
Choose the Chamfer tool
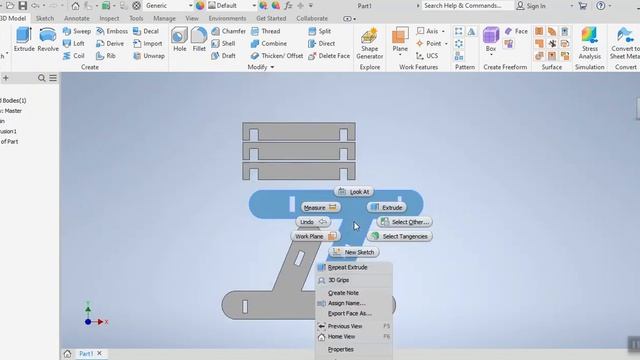pyautogui.click(x=229, y=31)
